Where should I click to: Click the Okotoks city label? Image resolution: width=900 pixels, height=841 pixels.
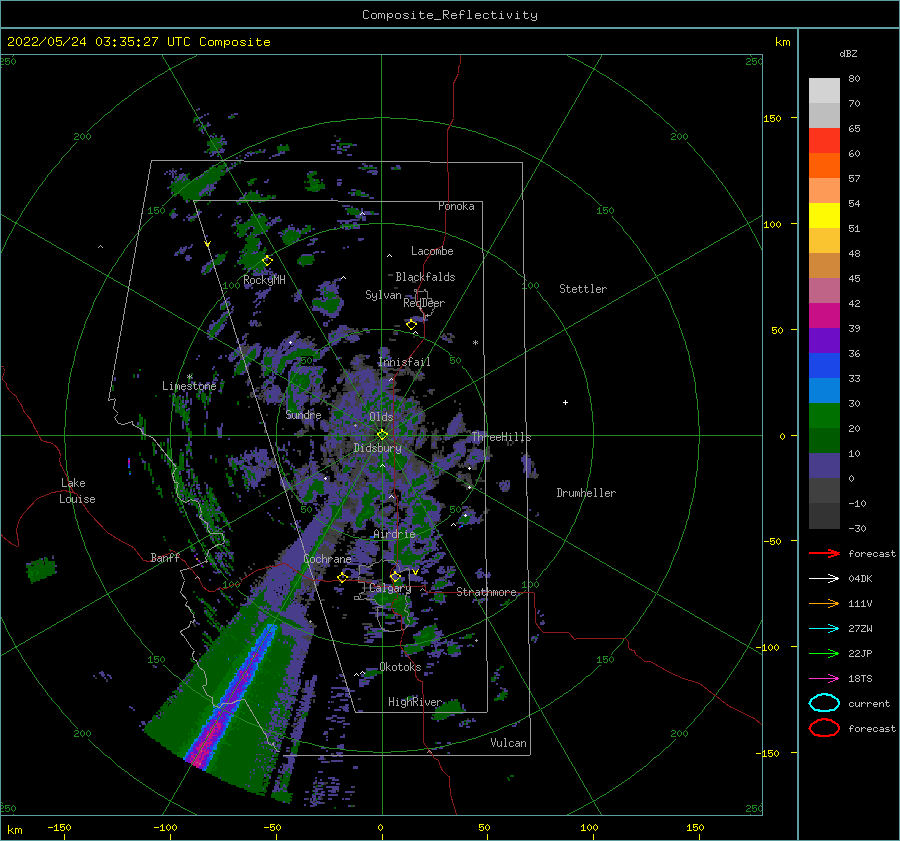pos(401,667)
